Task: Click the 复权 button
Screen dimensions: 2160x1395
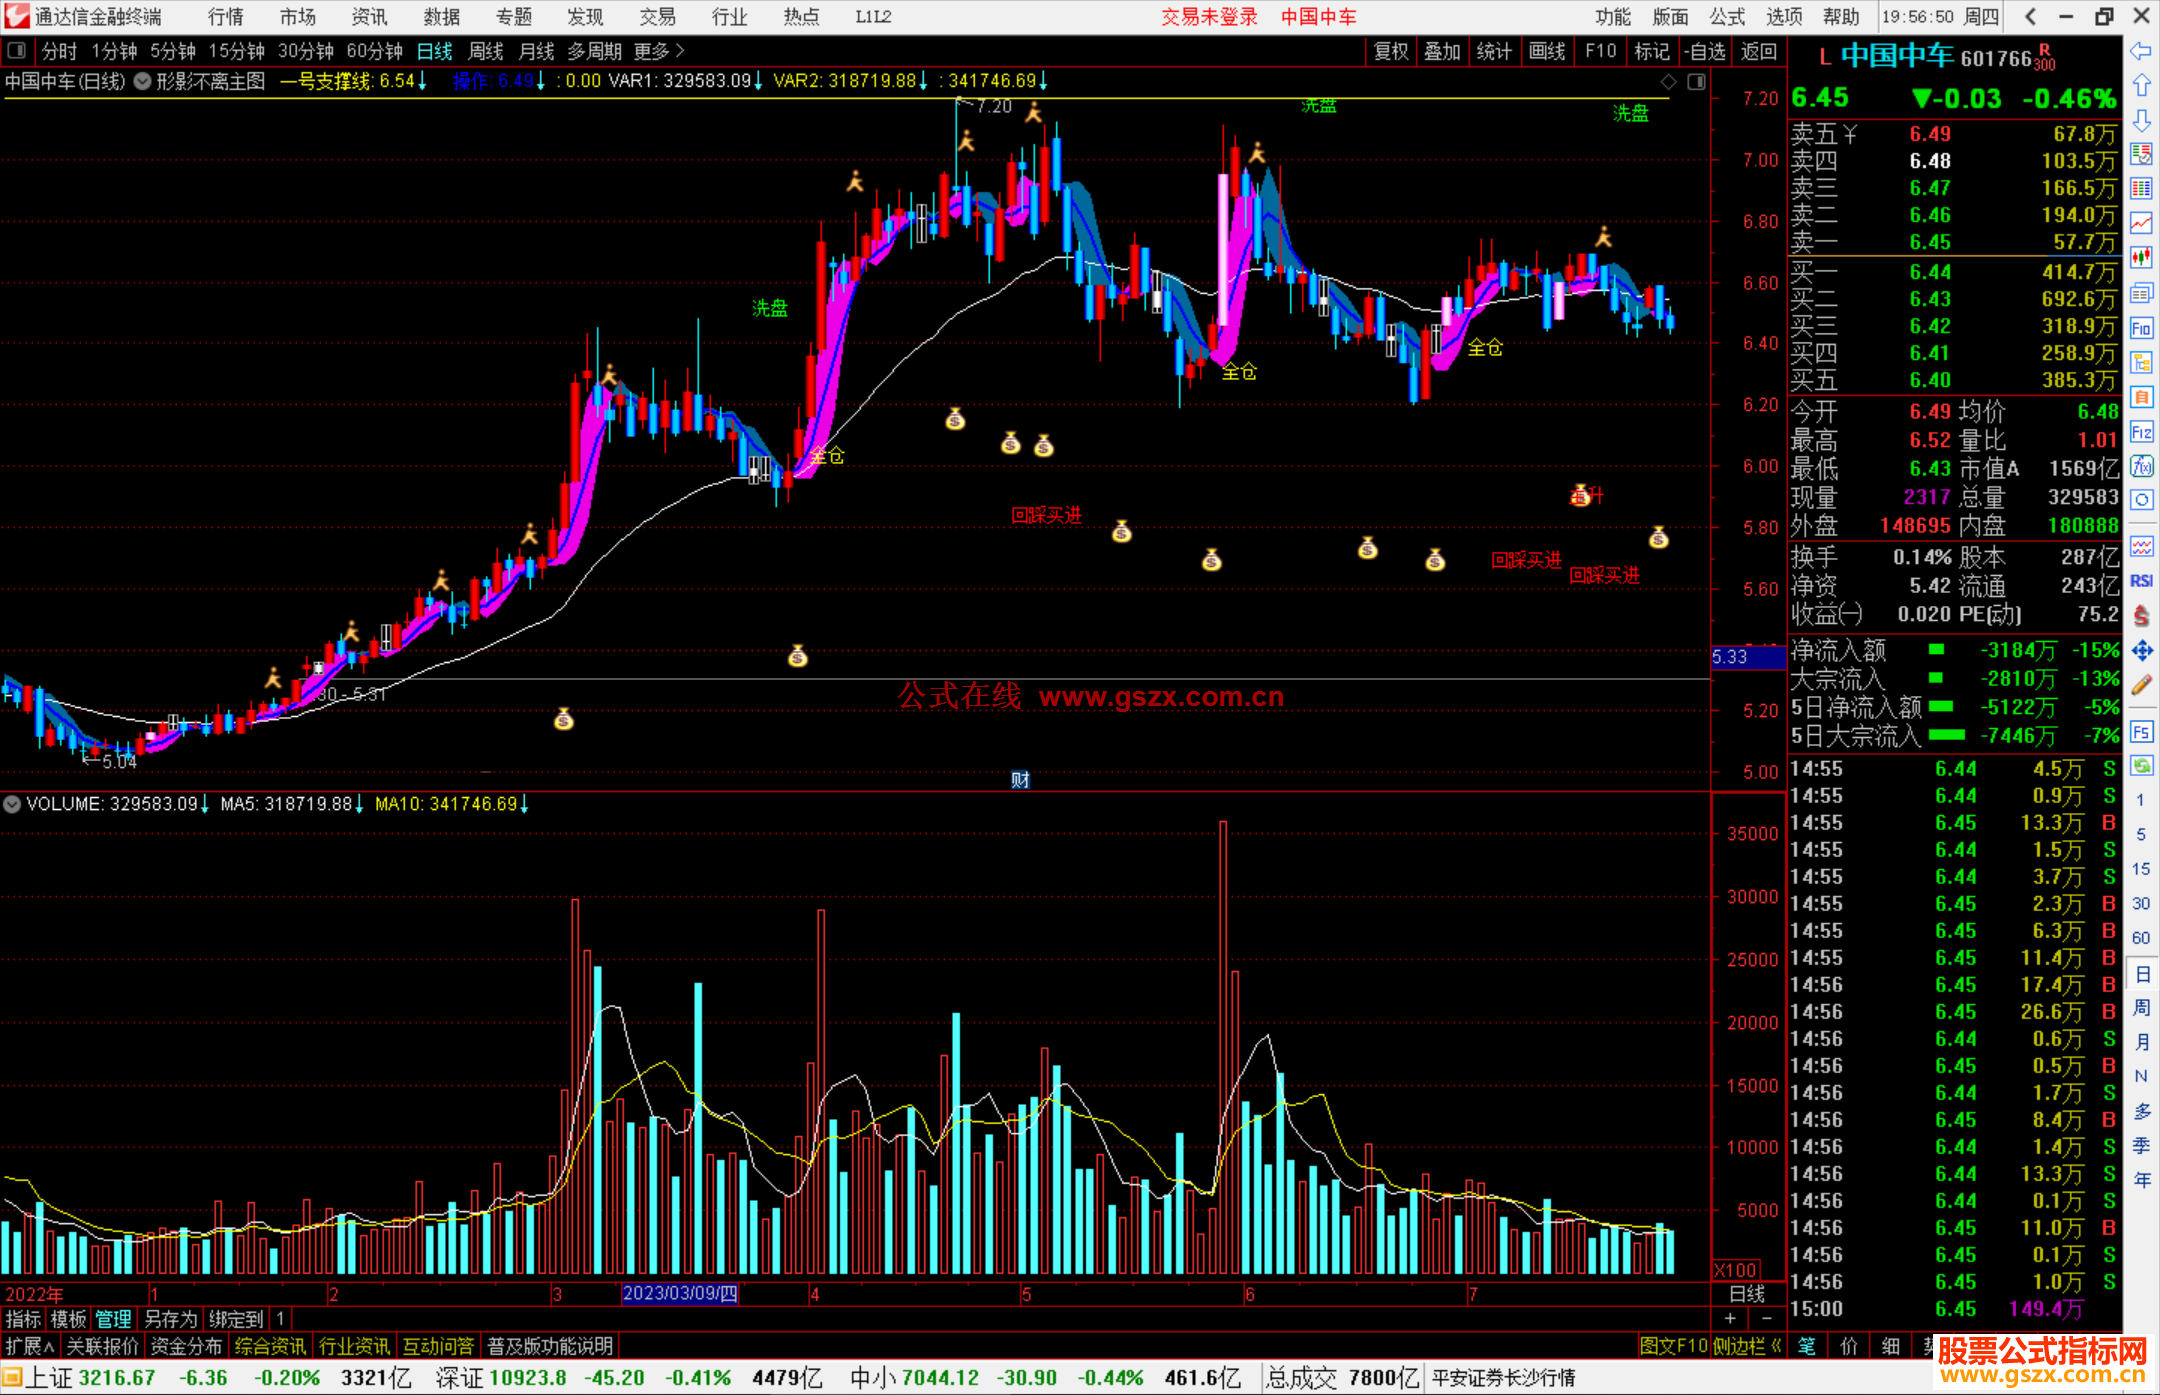Action: point(1390,51)
